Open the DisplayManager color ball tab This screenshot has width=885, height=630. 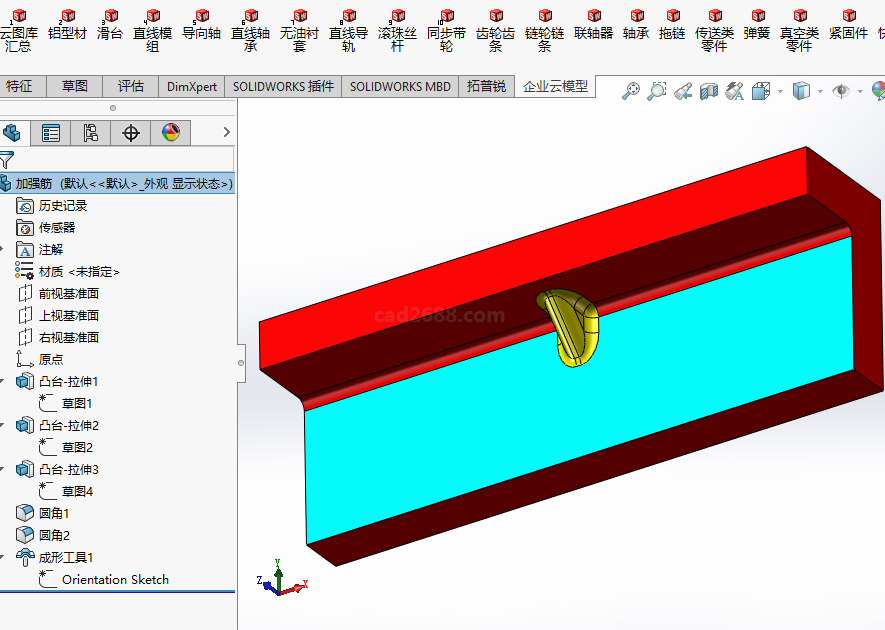(171, 133)
